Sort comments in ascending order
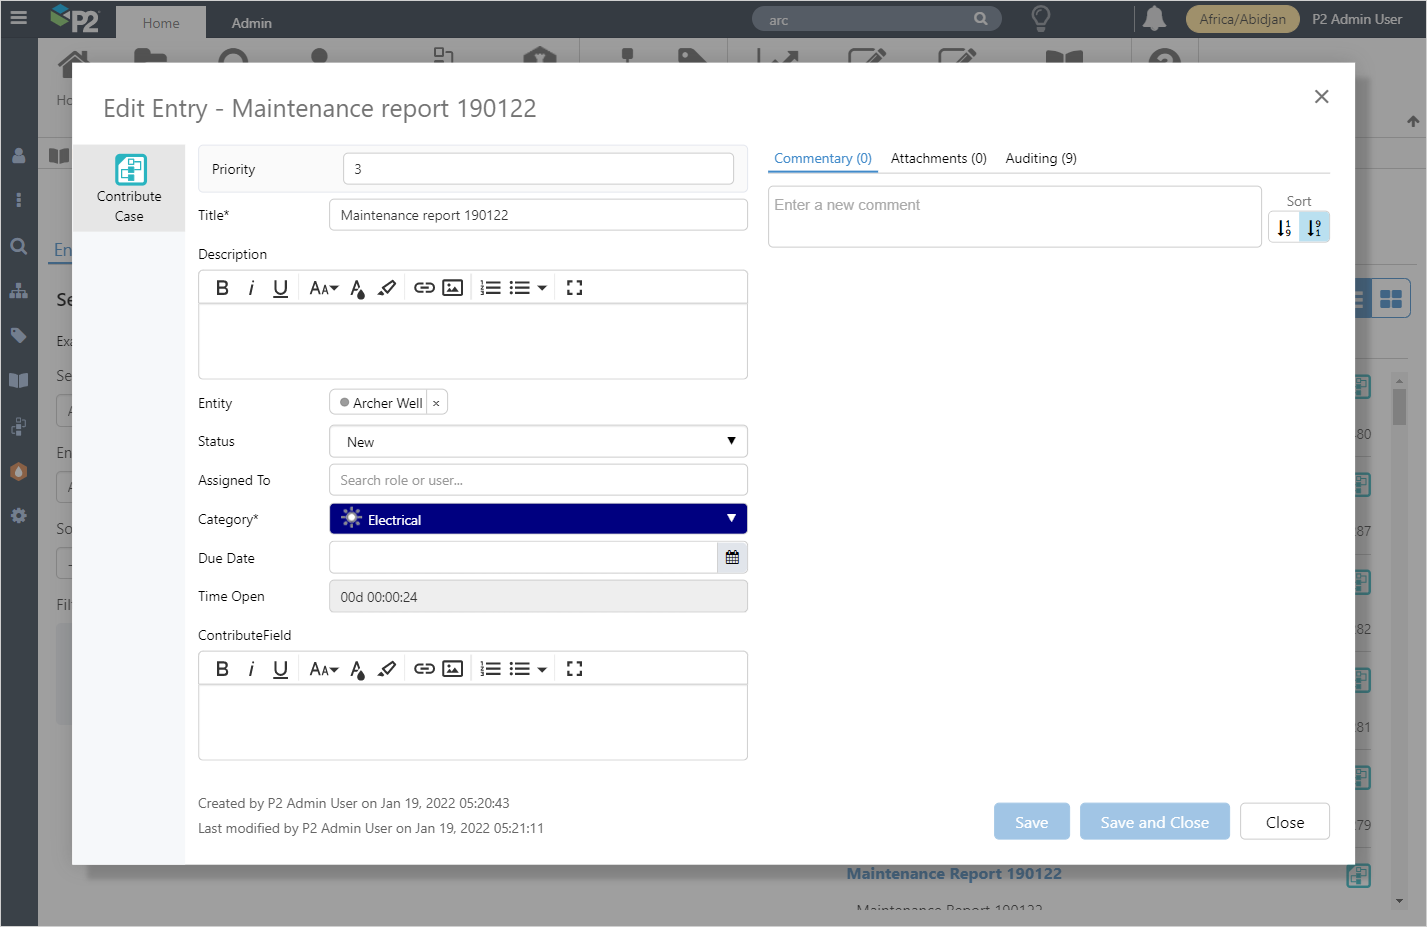The height and width of the screenshot is (927, 1427). click(1284, 228)
